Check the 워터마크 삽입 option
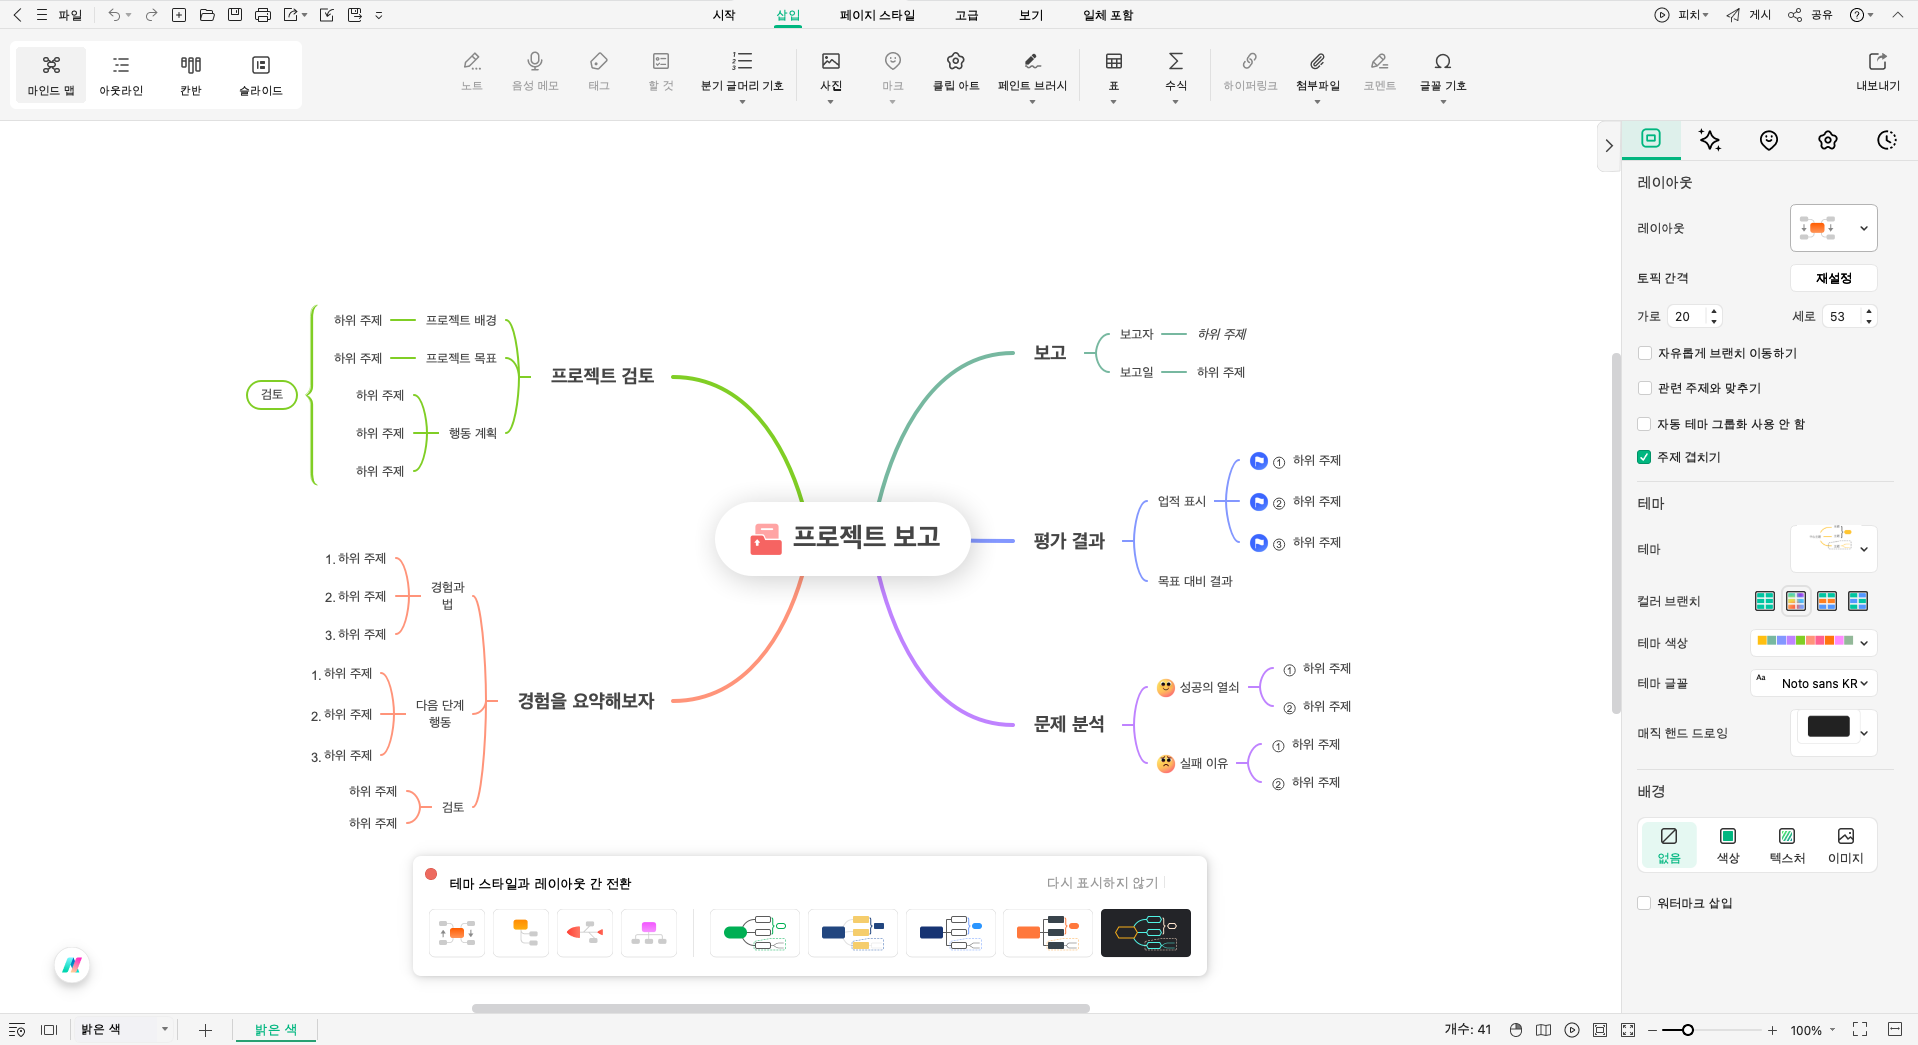Image resolution: width=1918 pixels, height=1045 pixels. pyautogui.click(x=1644, y=902)
